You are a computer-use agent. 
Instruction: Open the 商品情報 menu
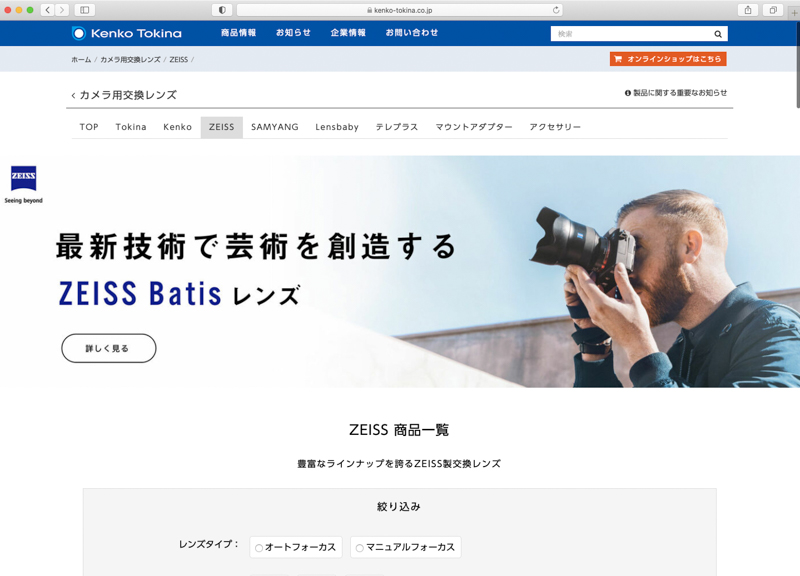click(238, 33)
